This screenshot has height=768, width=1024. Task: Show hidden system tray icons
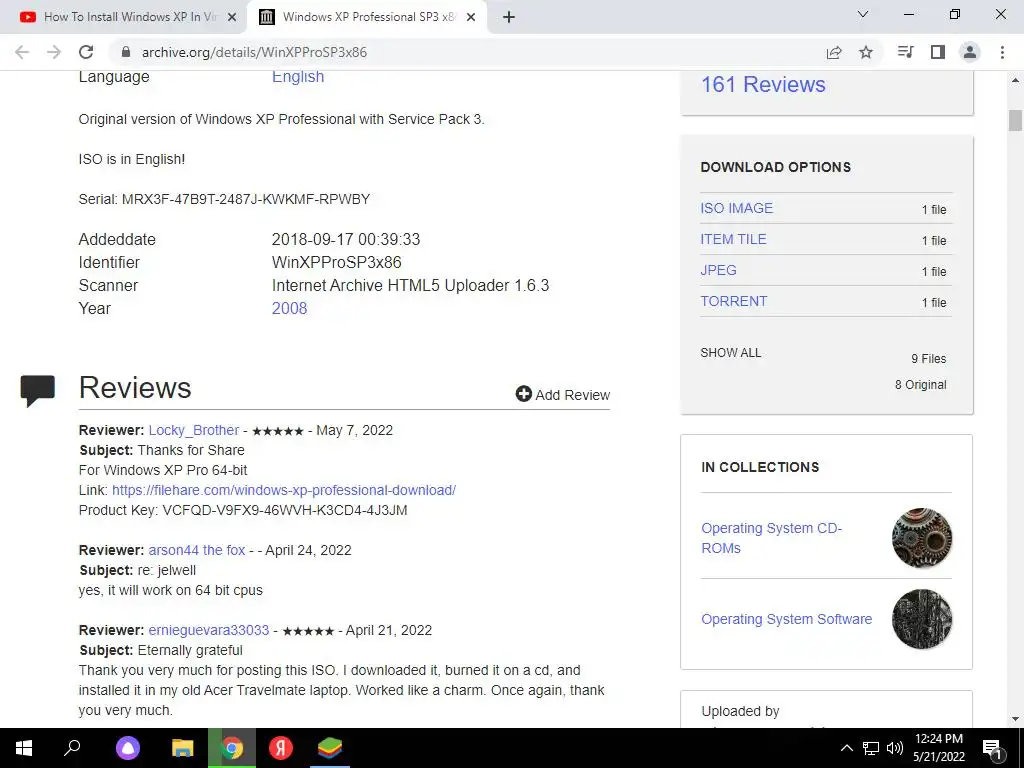(x=846, y=748)
